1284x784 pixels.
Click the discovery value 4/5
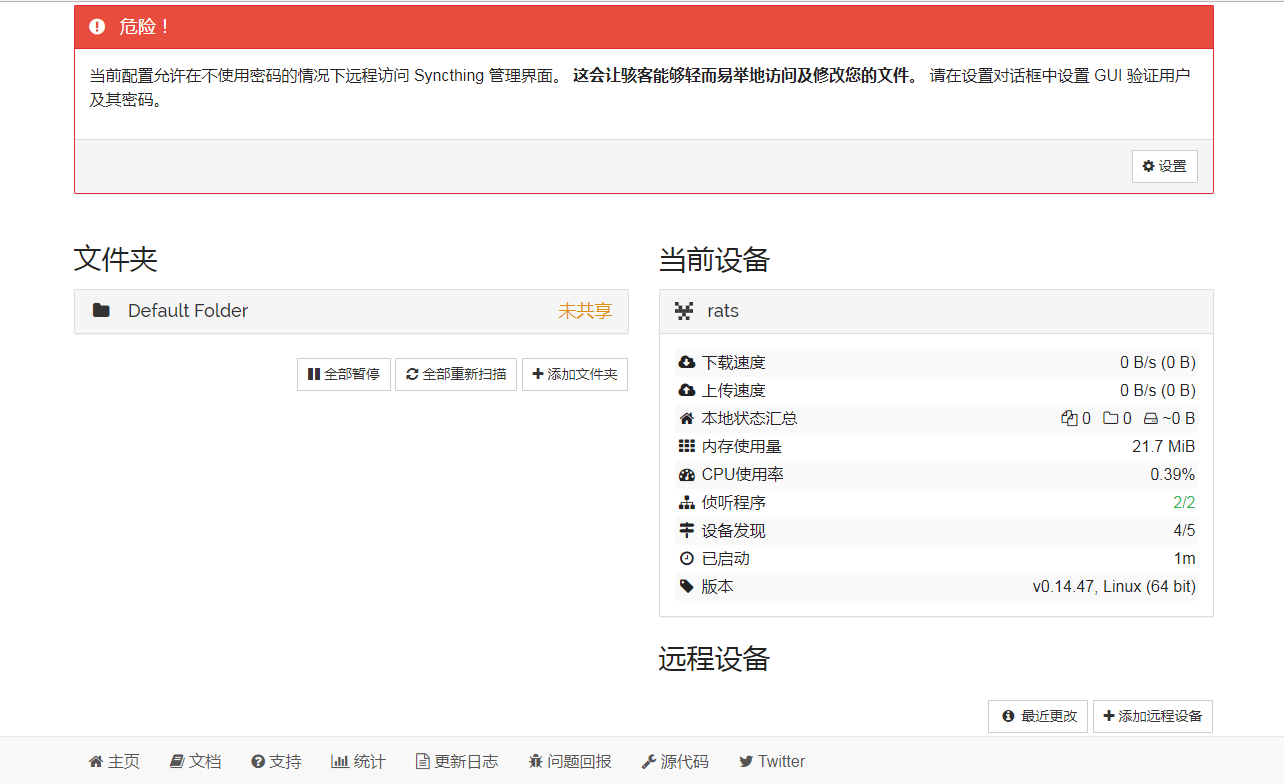pyautogui.click(x=1184, y=530)
